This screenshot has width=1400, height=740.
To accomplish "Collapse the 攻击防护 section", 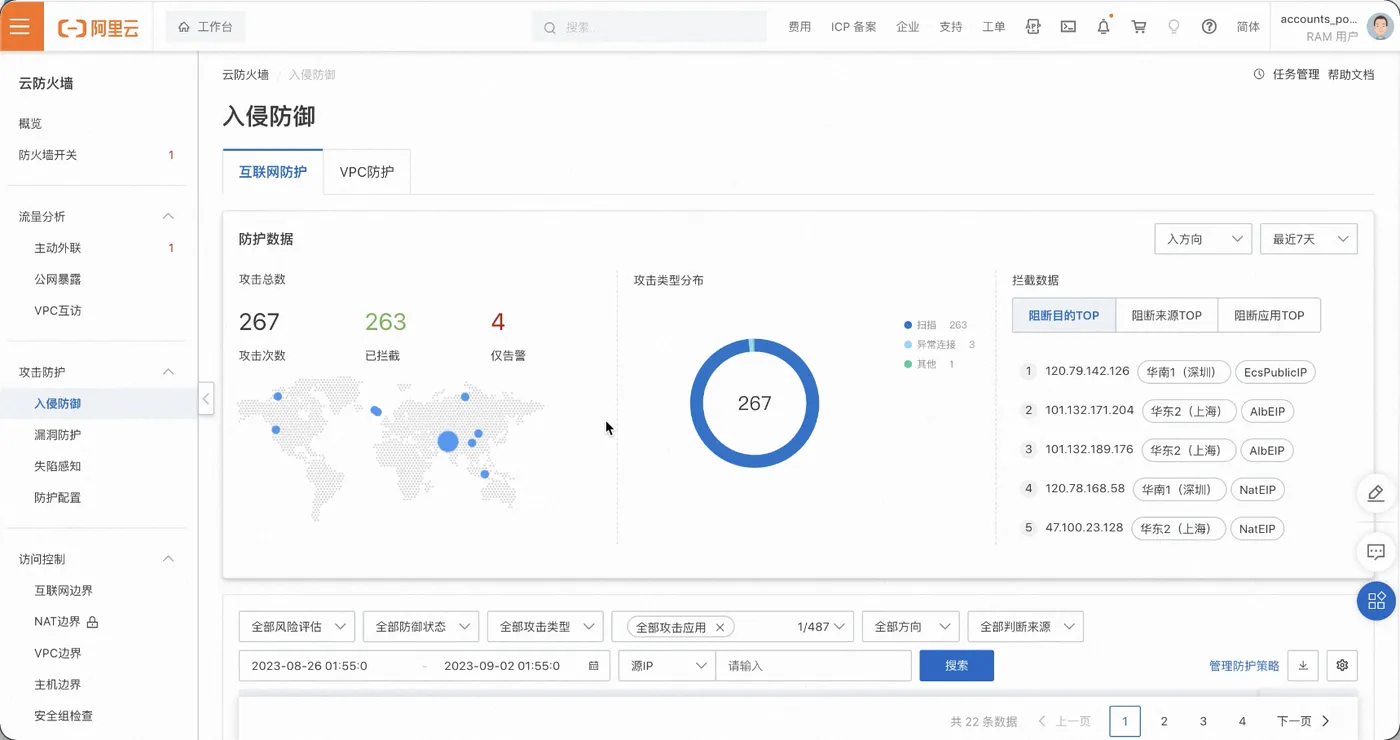I will point(168,372).
